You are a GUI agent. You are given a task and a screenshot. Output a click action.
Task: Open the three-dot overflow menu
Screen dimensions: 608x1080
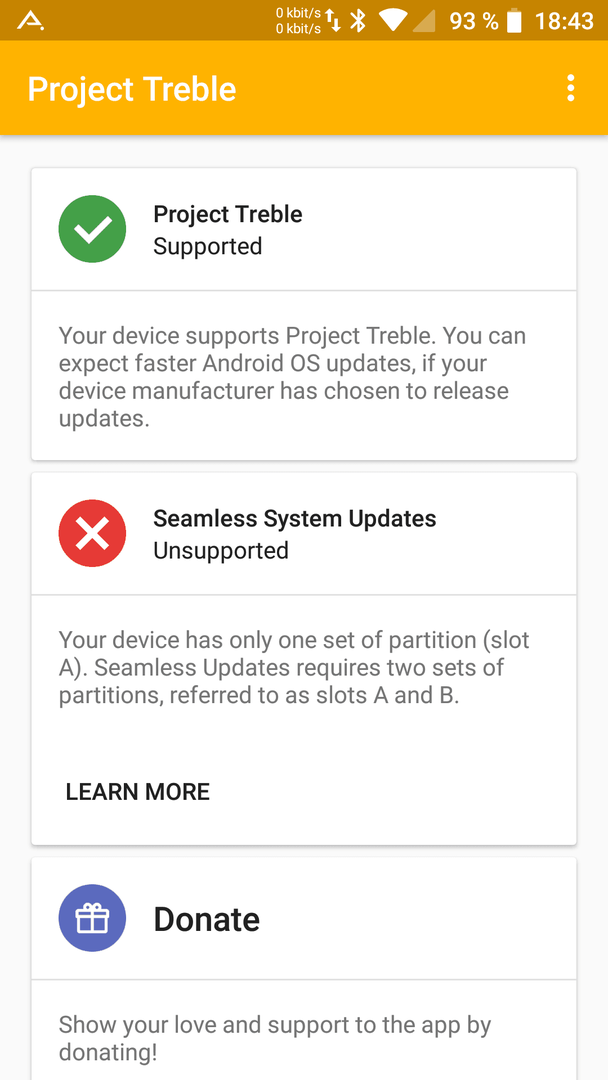point(570,89)
